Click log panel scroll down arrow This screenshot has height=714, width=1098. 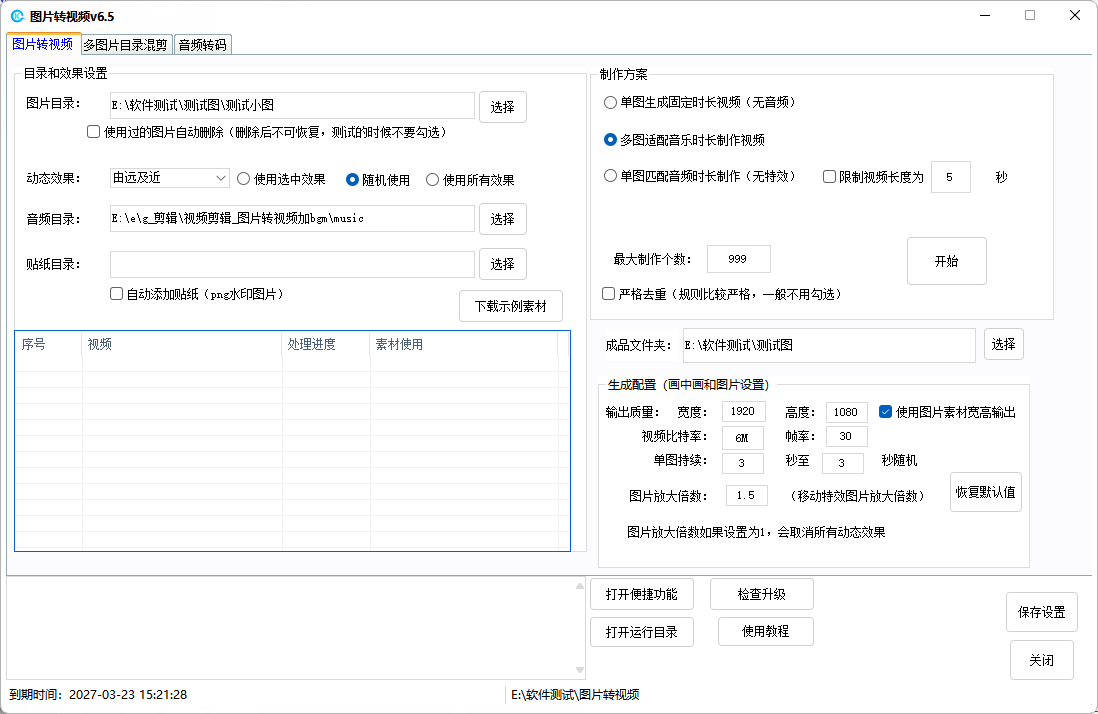tap(579, 670)
